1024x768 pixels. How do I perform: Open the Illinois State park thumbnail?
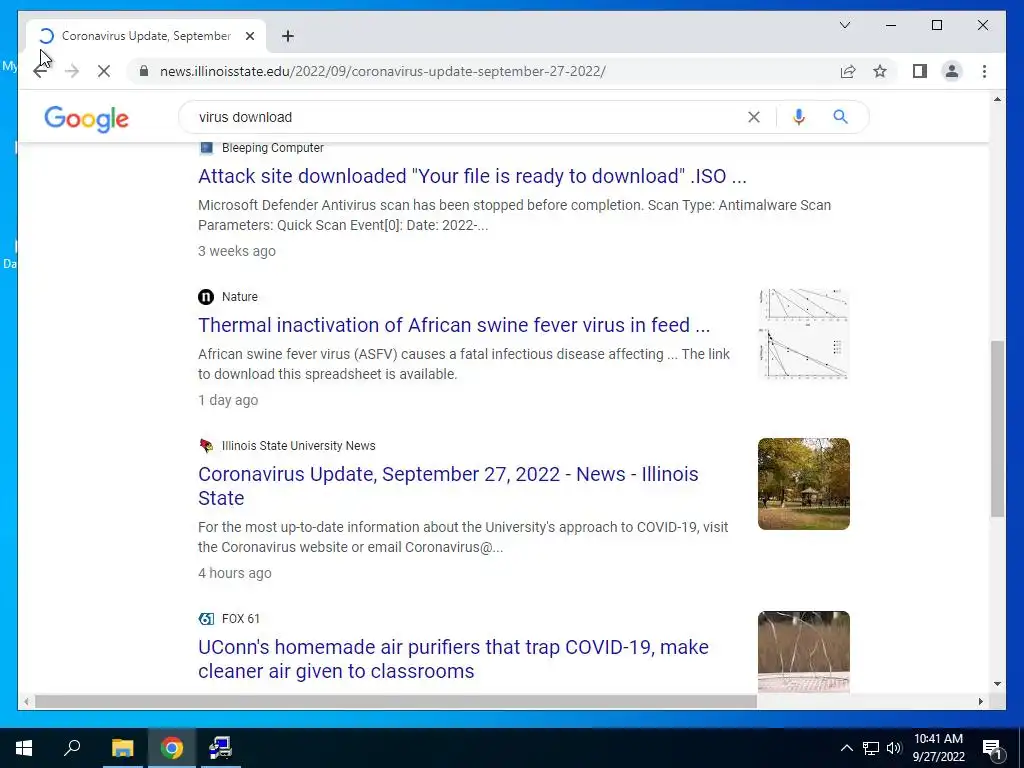pos(803,484)
